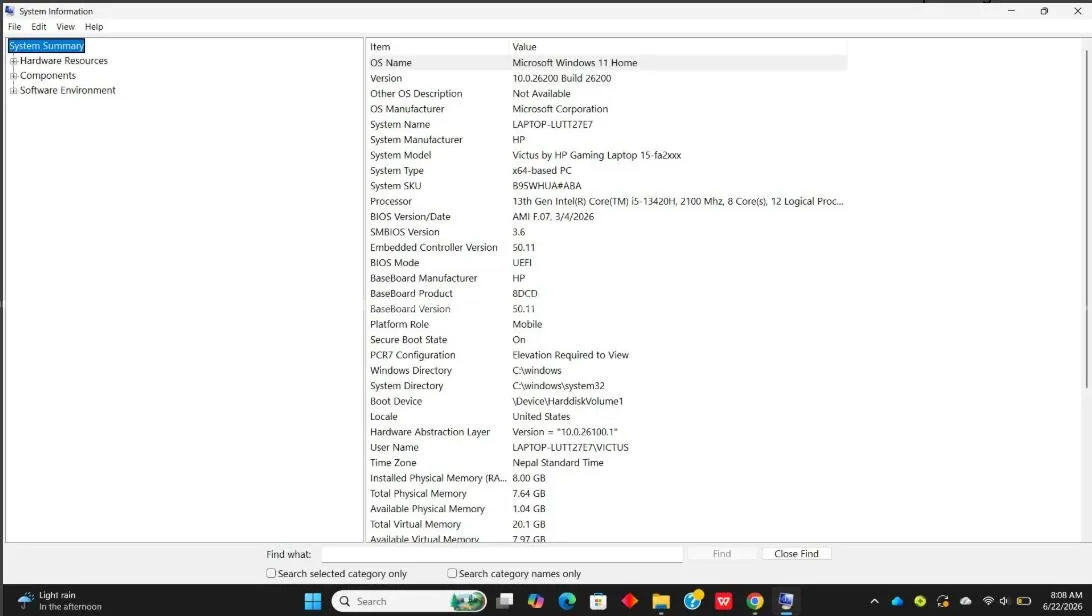Select Hardware Resources category
The height and width of the screenshot is (616, 1092).
(64, 61)
